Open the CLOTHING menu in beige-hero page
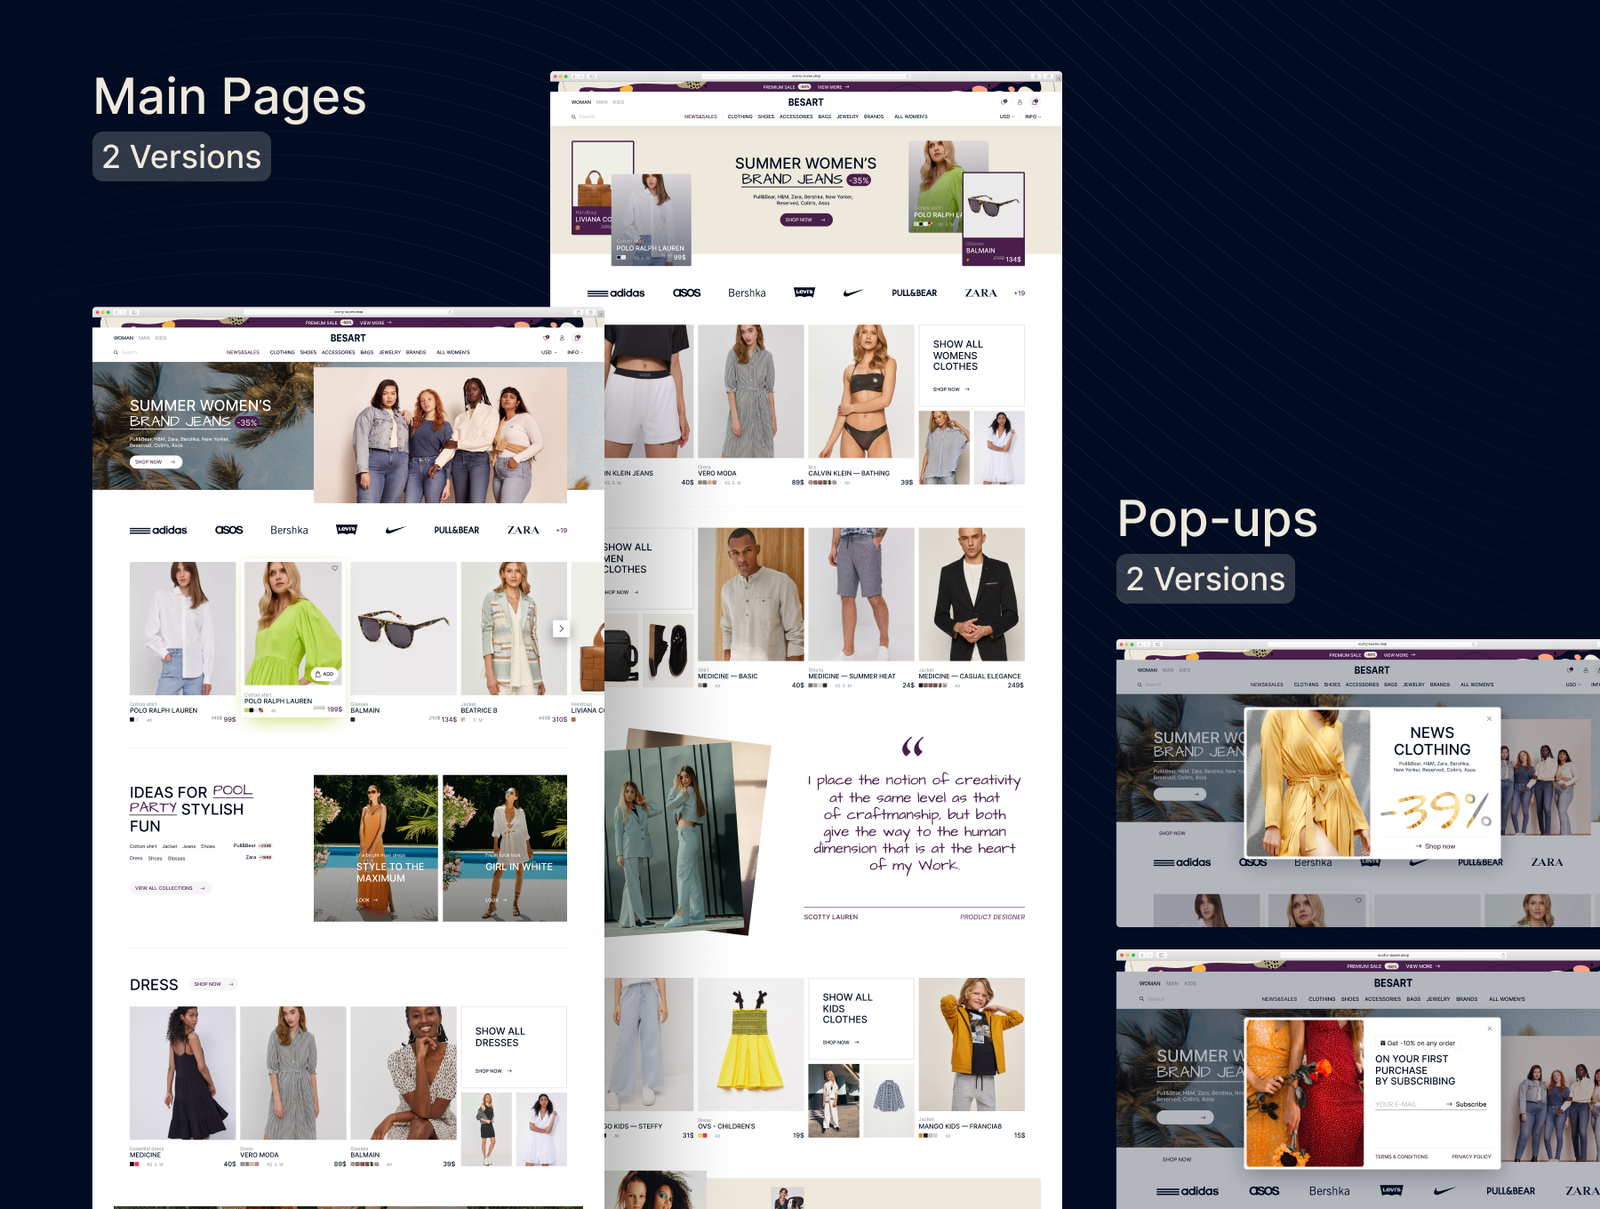The image size is (1600, 1209). 740,116
